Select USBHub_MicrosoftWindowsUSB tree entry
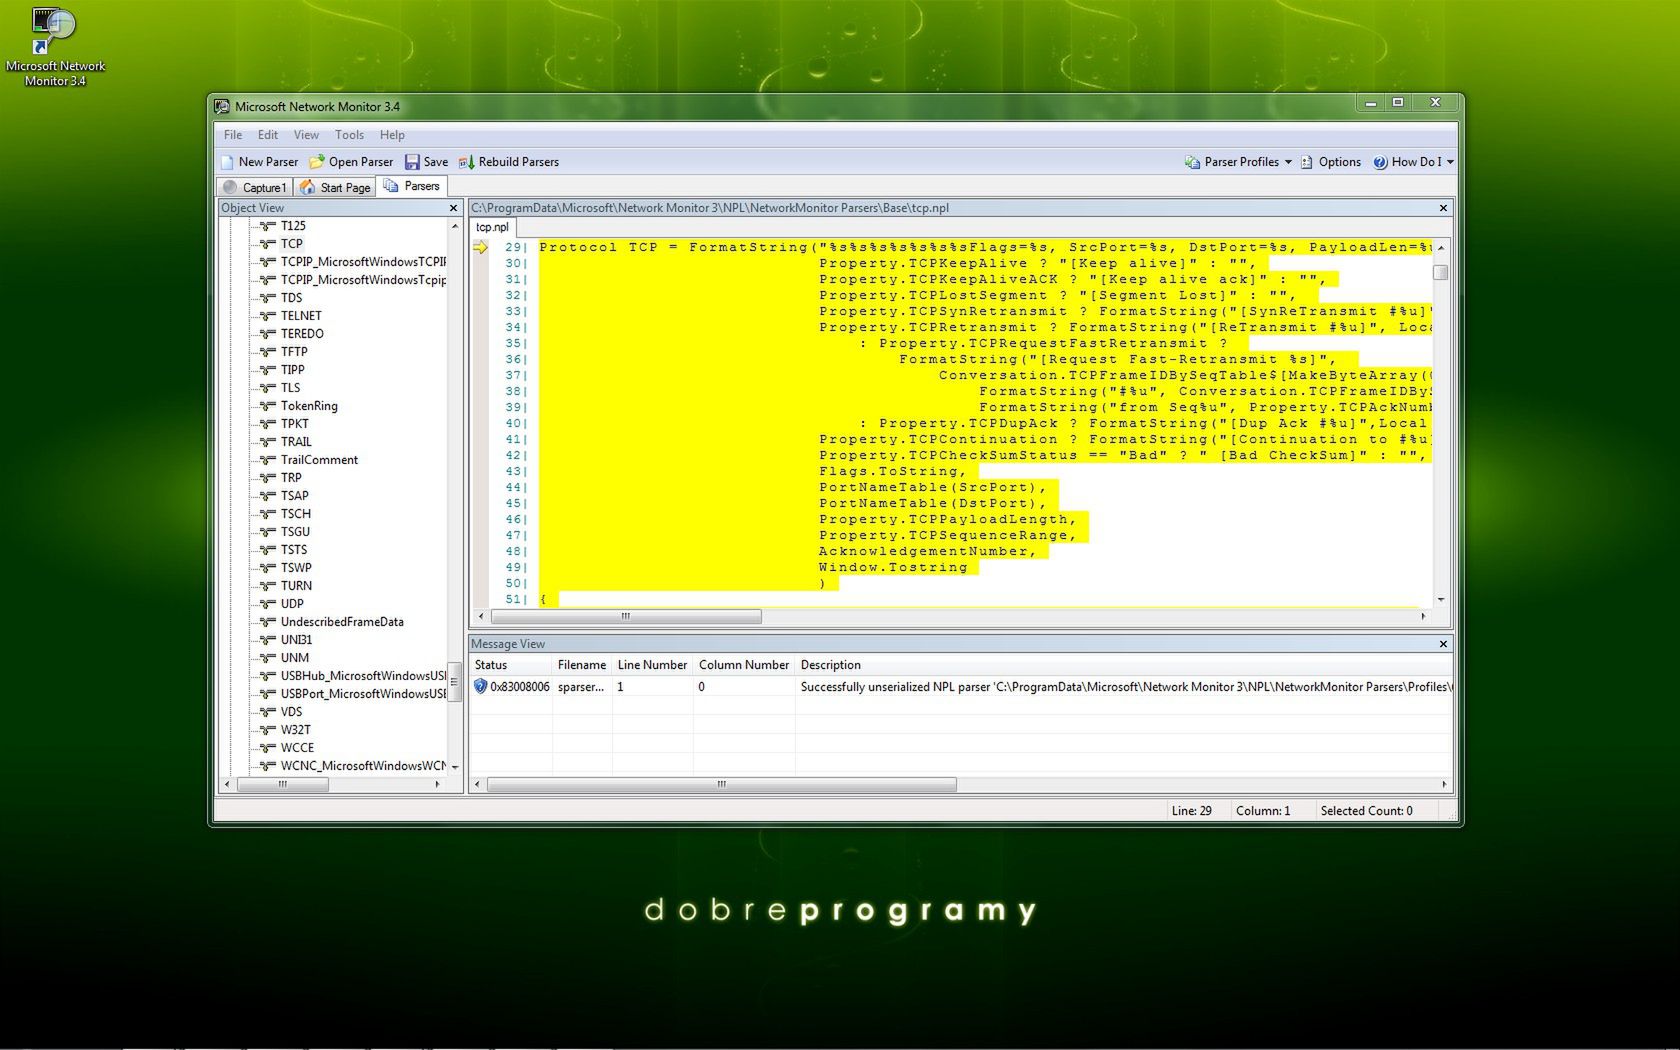The height and width of the screenshot is (1050, 1680). [x=363, y=676]
